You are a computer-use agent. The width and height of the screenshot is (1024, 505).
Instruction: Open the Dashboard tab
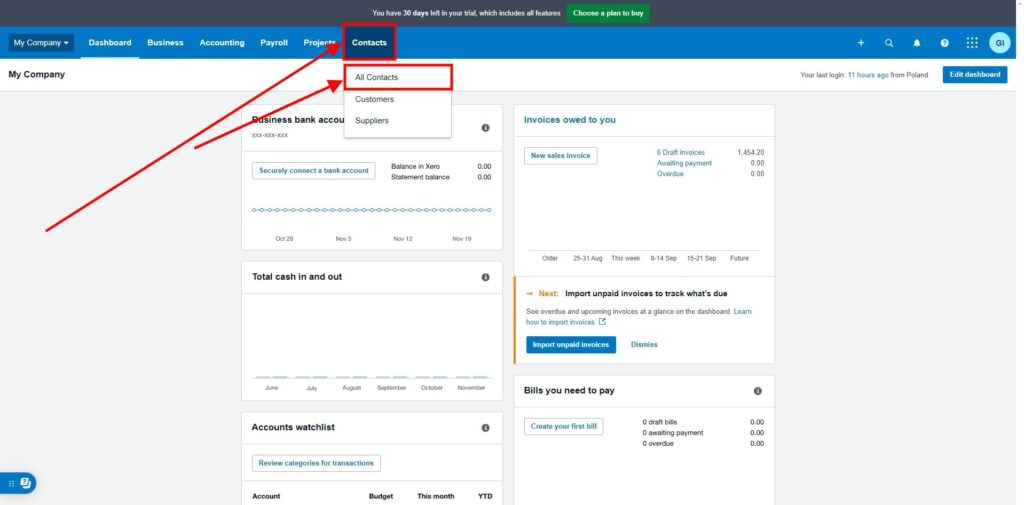[x=110, y=43]
